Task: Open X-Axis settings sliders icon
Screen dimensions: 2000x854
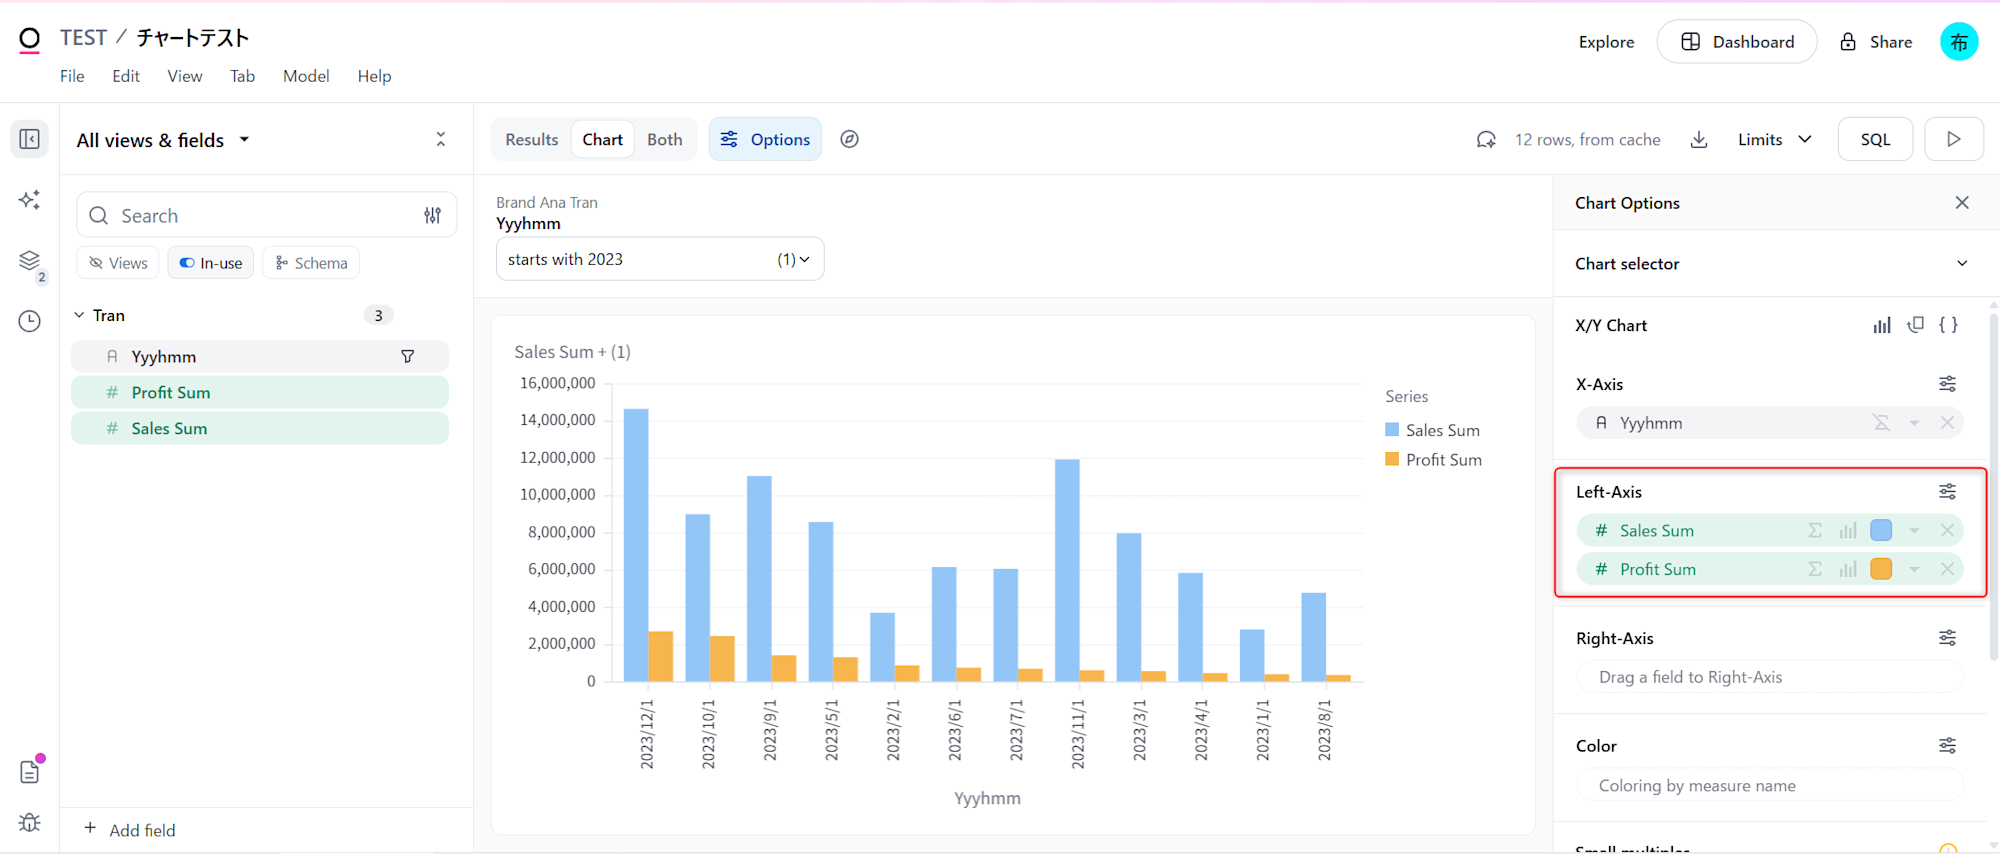Action: click(1947, 384)
